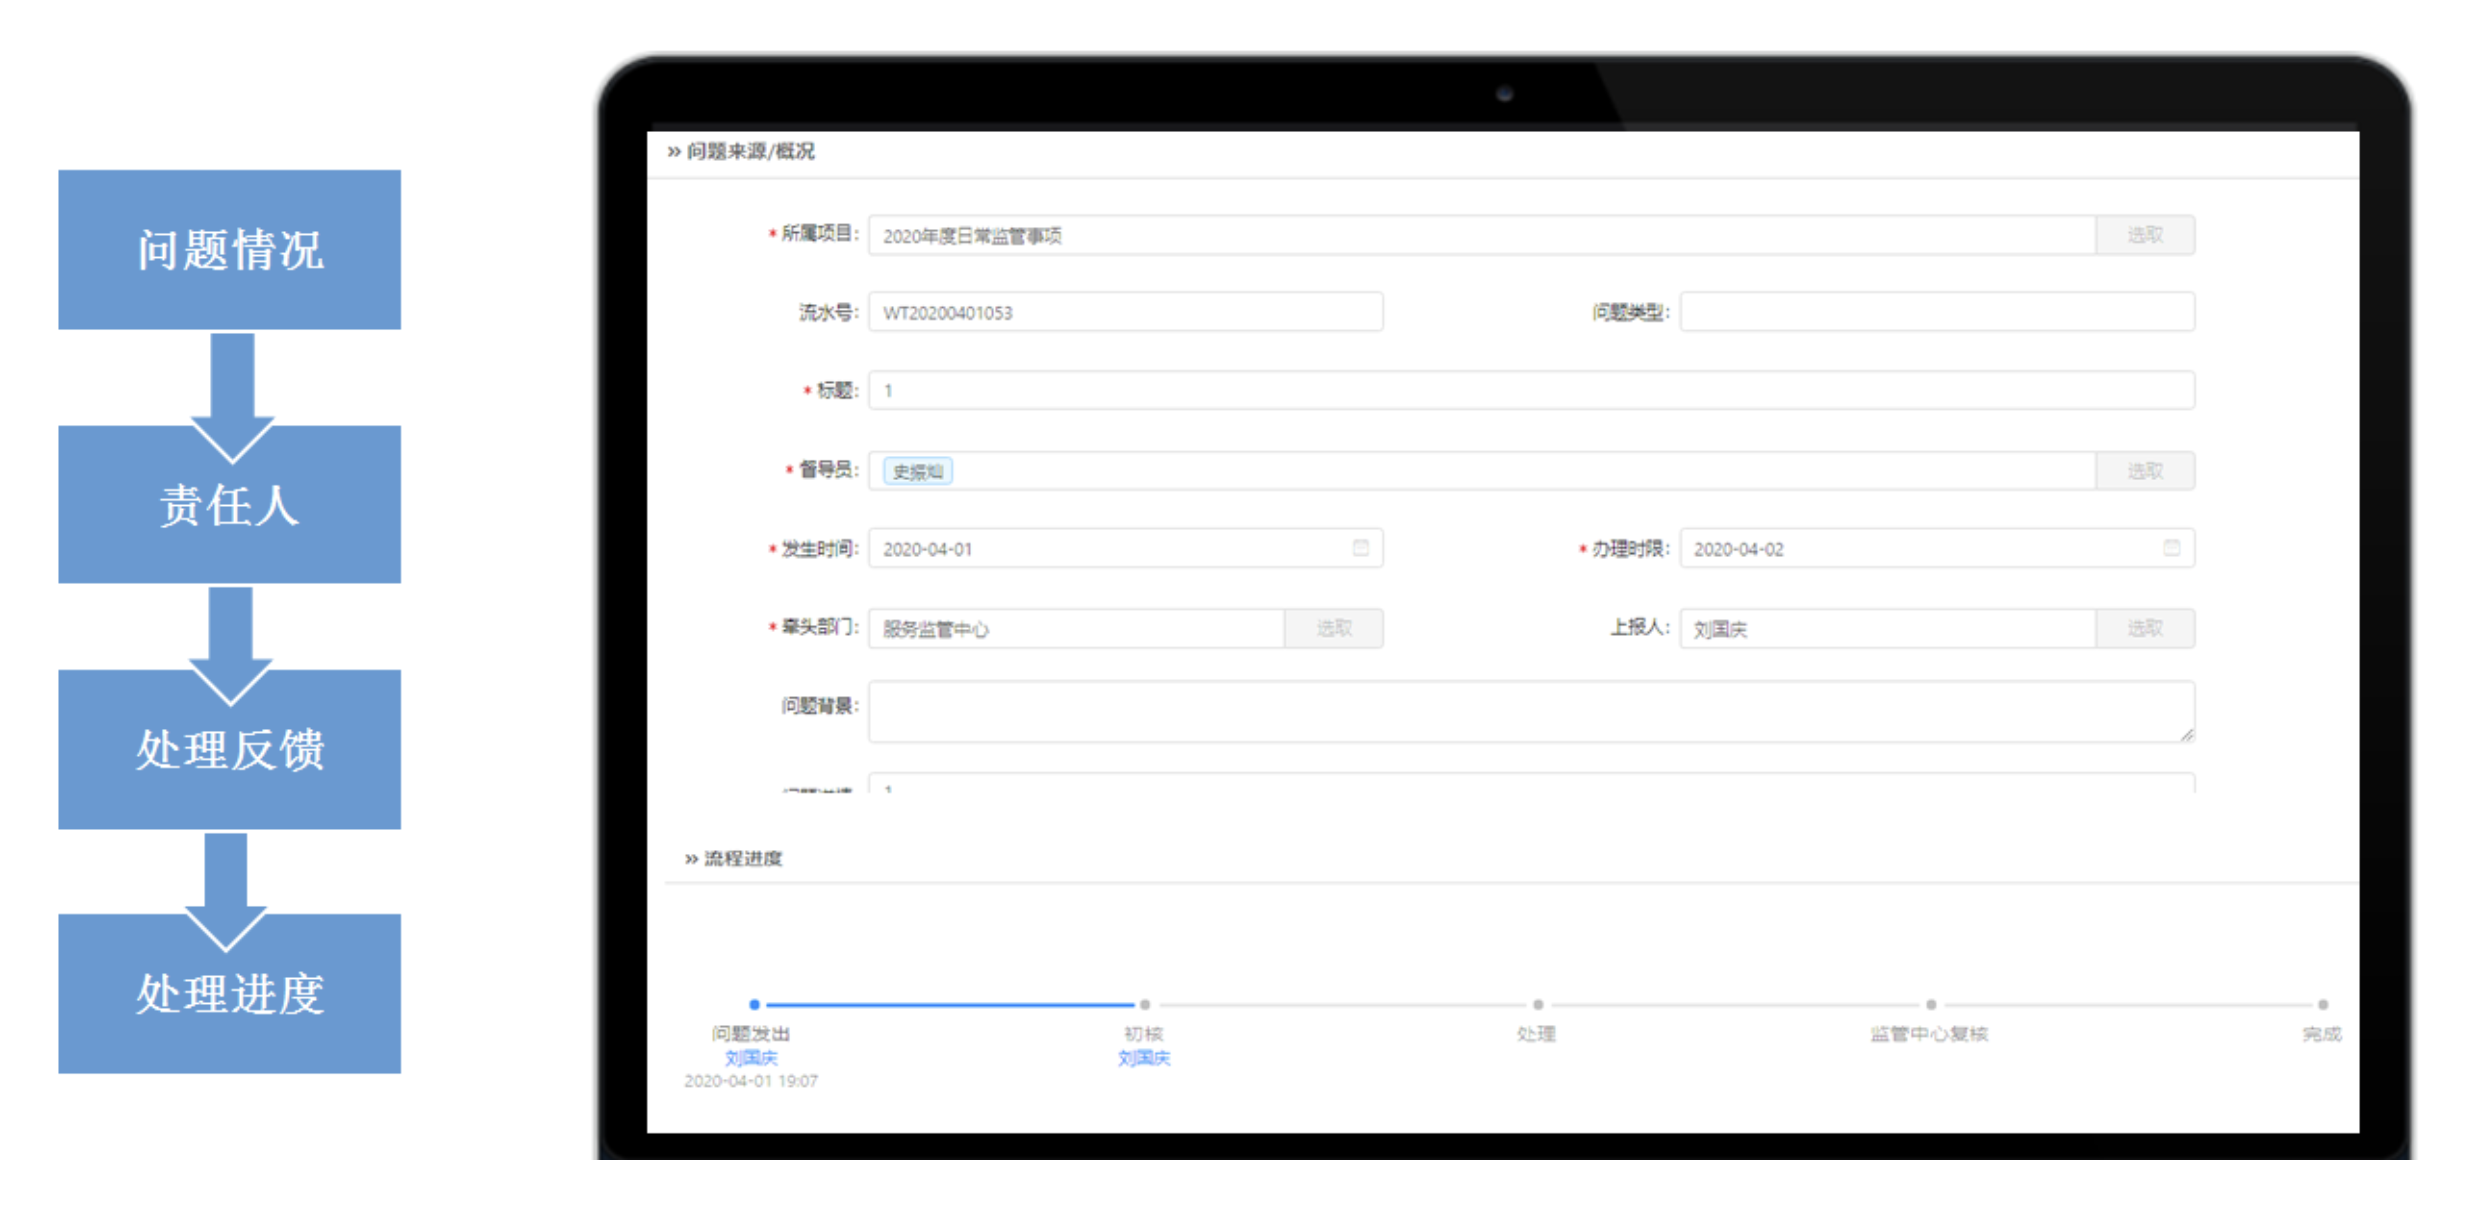
Task: Click the 问题情况 flow box
Action: (229, 249)
